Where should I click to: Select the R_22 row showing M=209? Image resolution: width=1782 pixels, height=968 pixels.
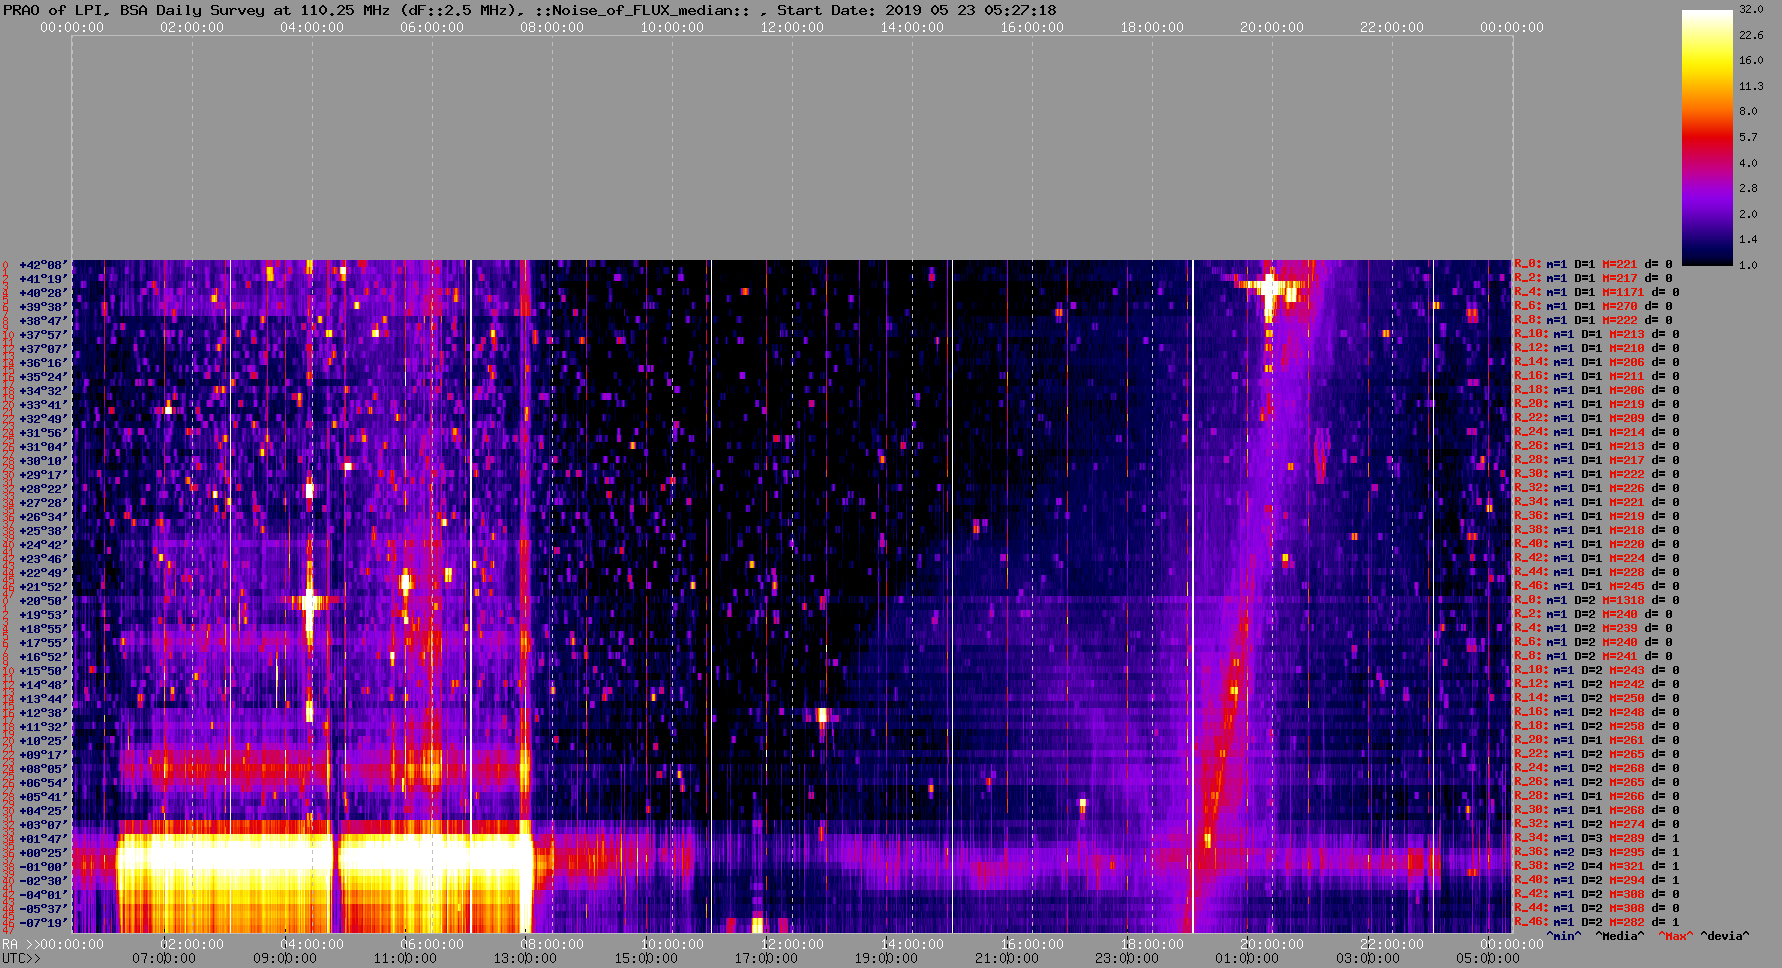pyautogui.click(x=1596, y=418)
